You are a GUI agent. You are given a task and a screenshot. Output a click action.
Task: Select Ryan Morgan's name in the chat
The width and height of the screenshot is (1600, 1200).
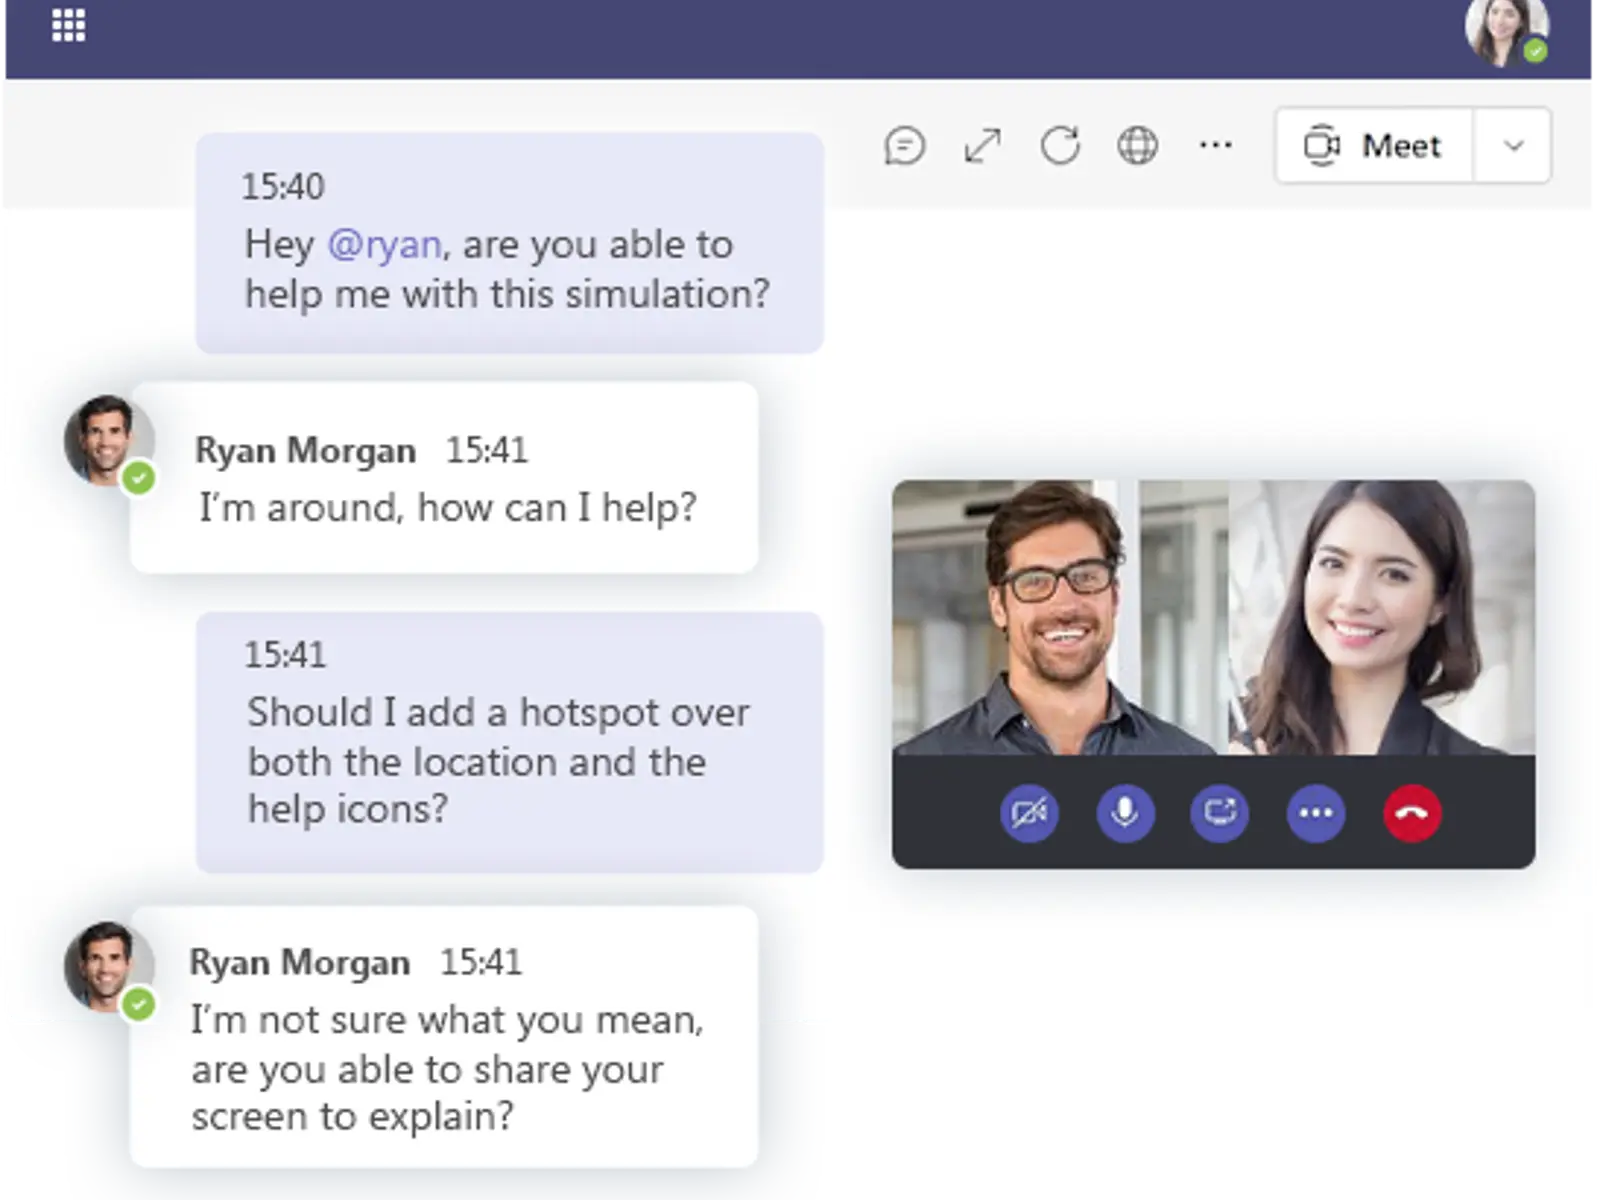click(x=305, y=450)
